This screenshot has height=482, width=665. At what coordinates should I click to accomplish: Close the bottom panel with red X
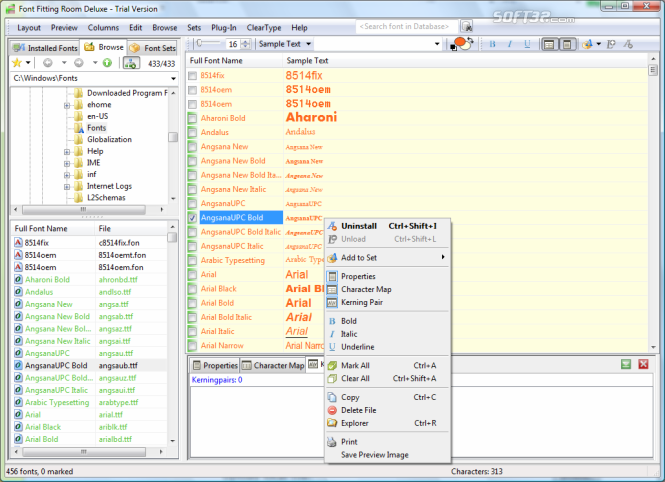pyautogui.click(x=643, y=364)
